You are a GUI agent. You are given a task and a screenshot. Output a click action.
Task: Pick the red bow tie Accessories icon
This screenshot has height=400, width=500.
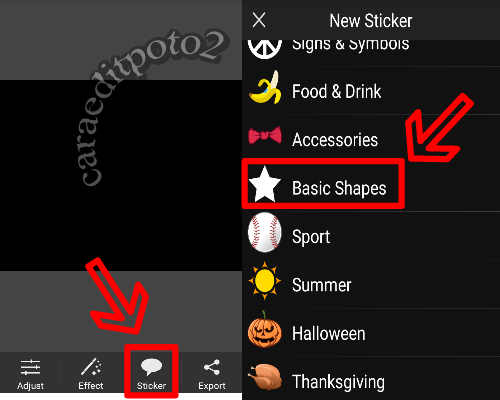(x=265, y=135)
